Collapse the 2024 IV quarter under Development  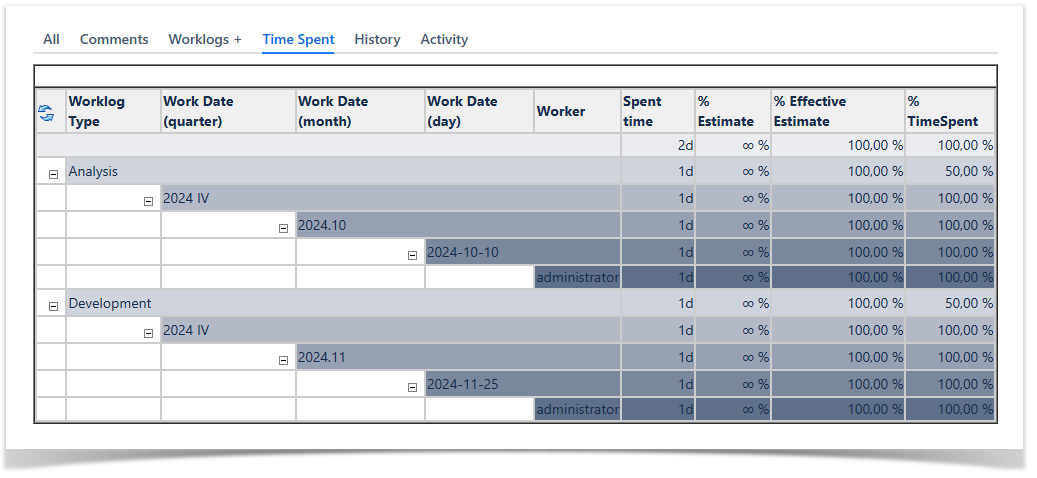pos(148,333)
